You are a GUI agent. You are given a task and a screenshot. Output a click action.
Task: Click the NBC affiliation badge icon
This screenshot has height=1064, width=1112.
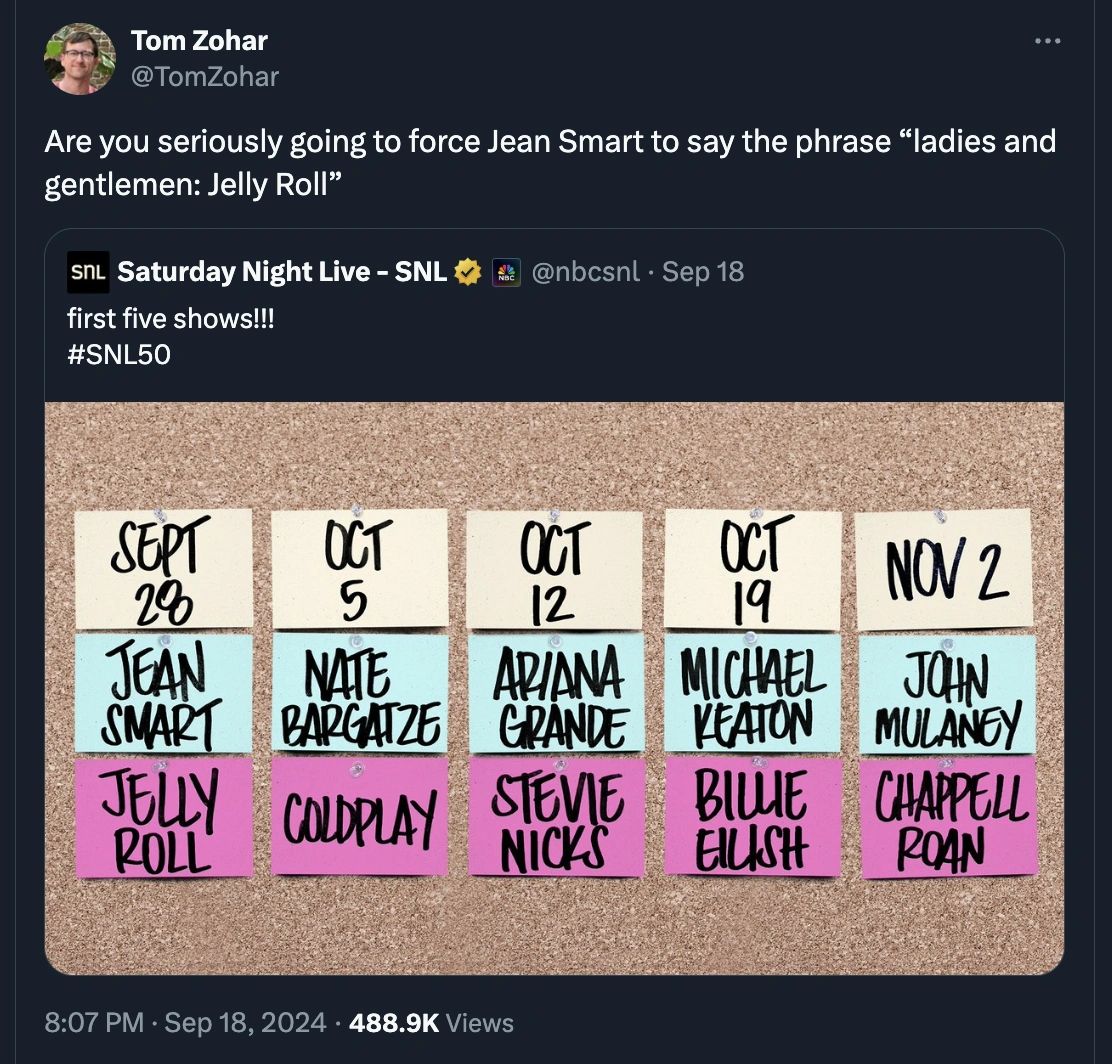click(508, 272)
